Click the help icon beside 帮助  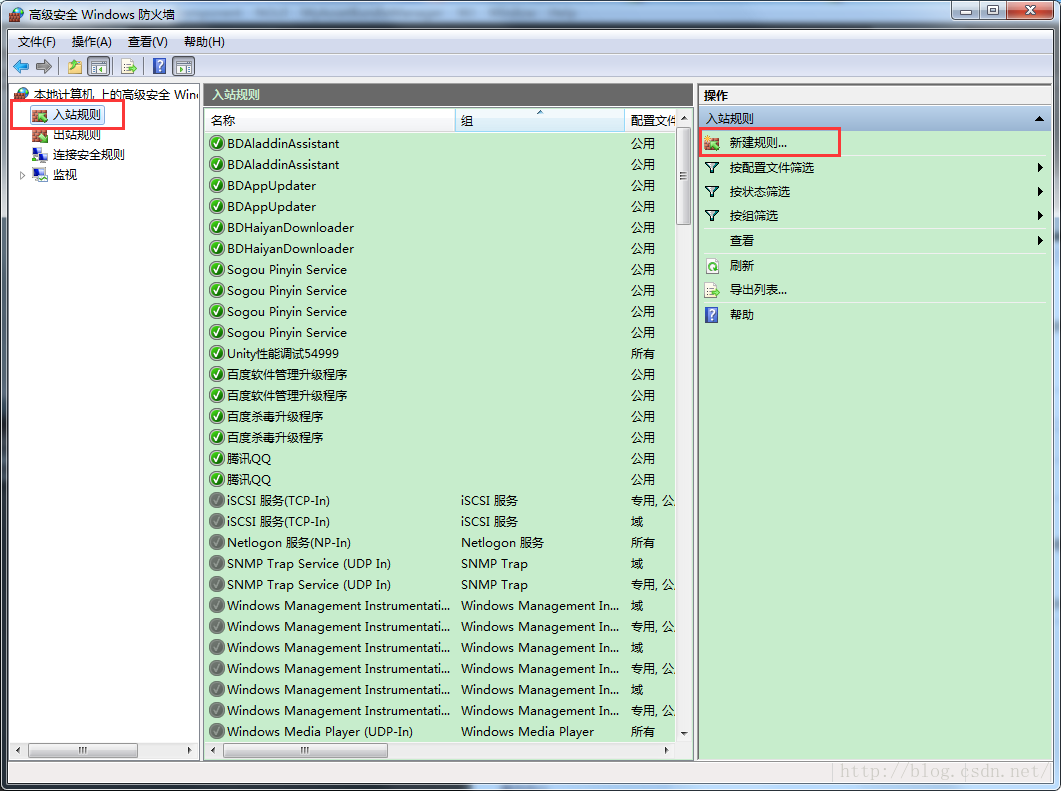click(x=712, y=315)
